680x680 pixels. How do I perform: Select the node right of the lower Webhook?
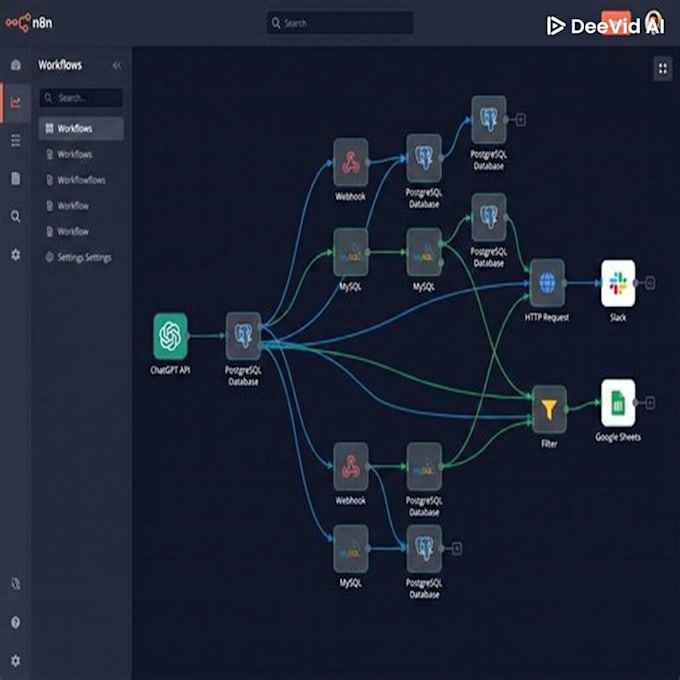(424, 467)
